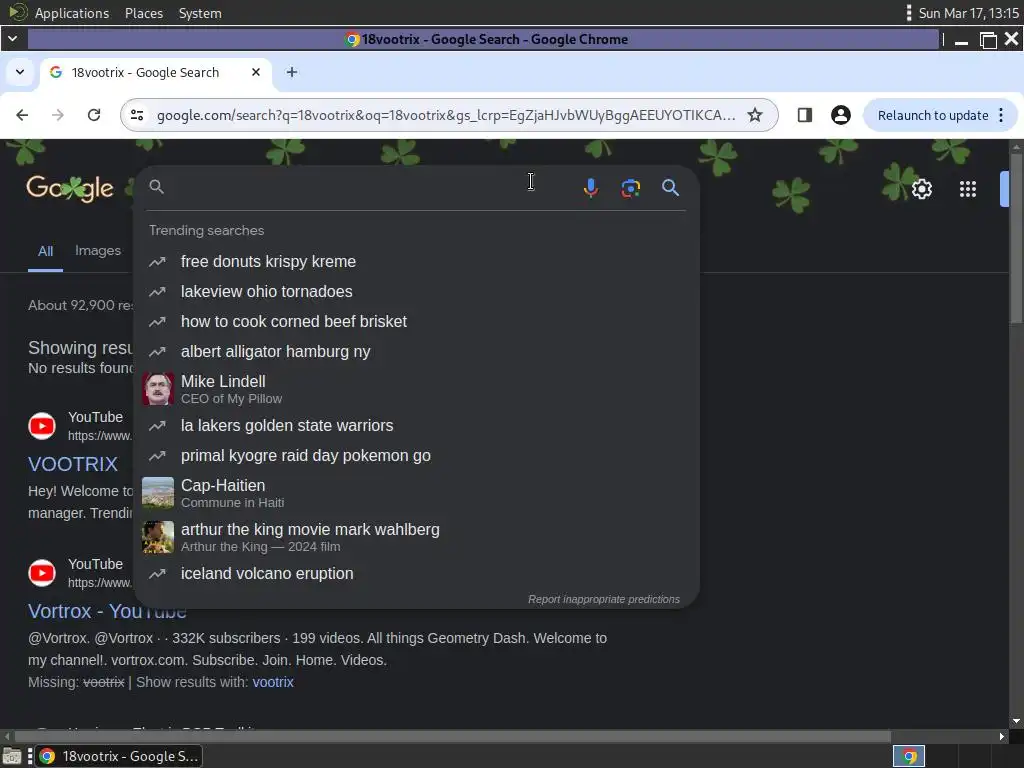Click YouTube favicon of VOOTRIX result

click(42, 426)
